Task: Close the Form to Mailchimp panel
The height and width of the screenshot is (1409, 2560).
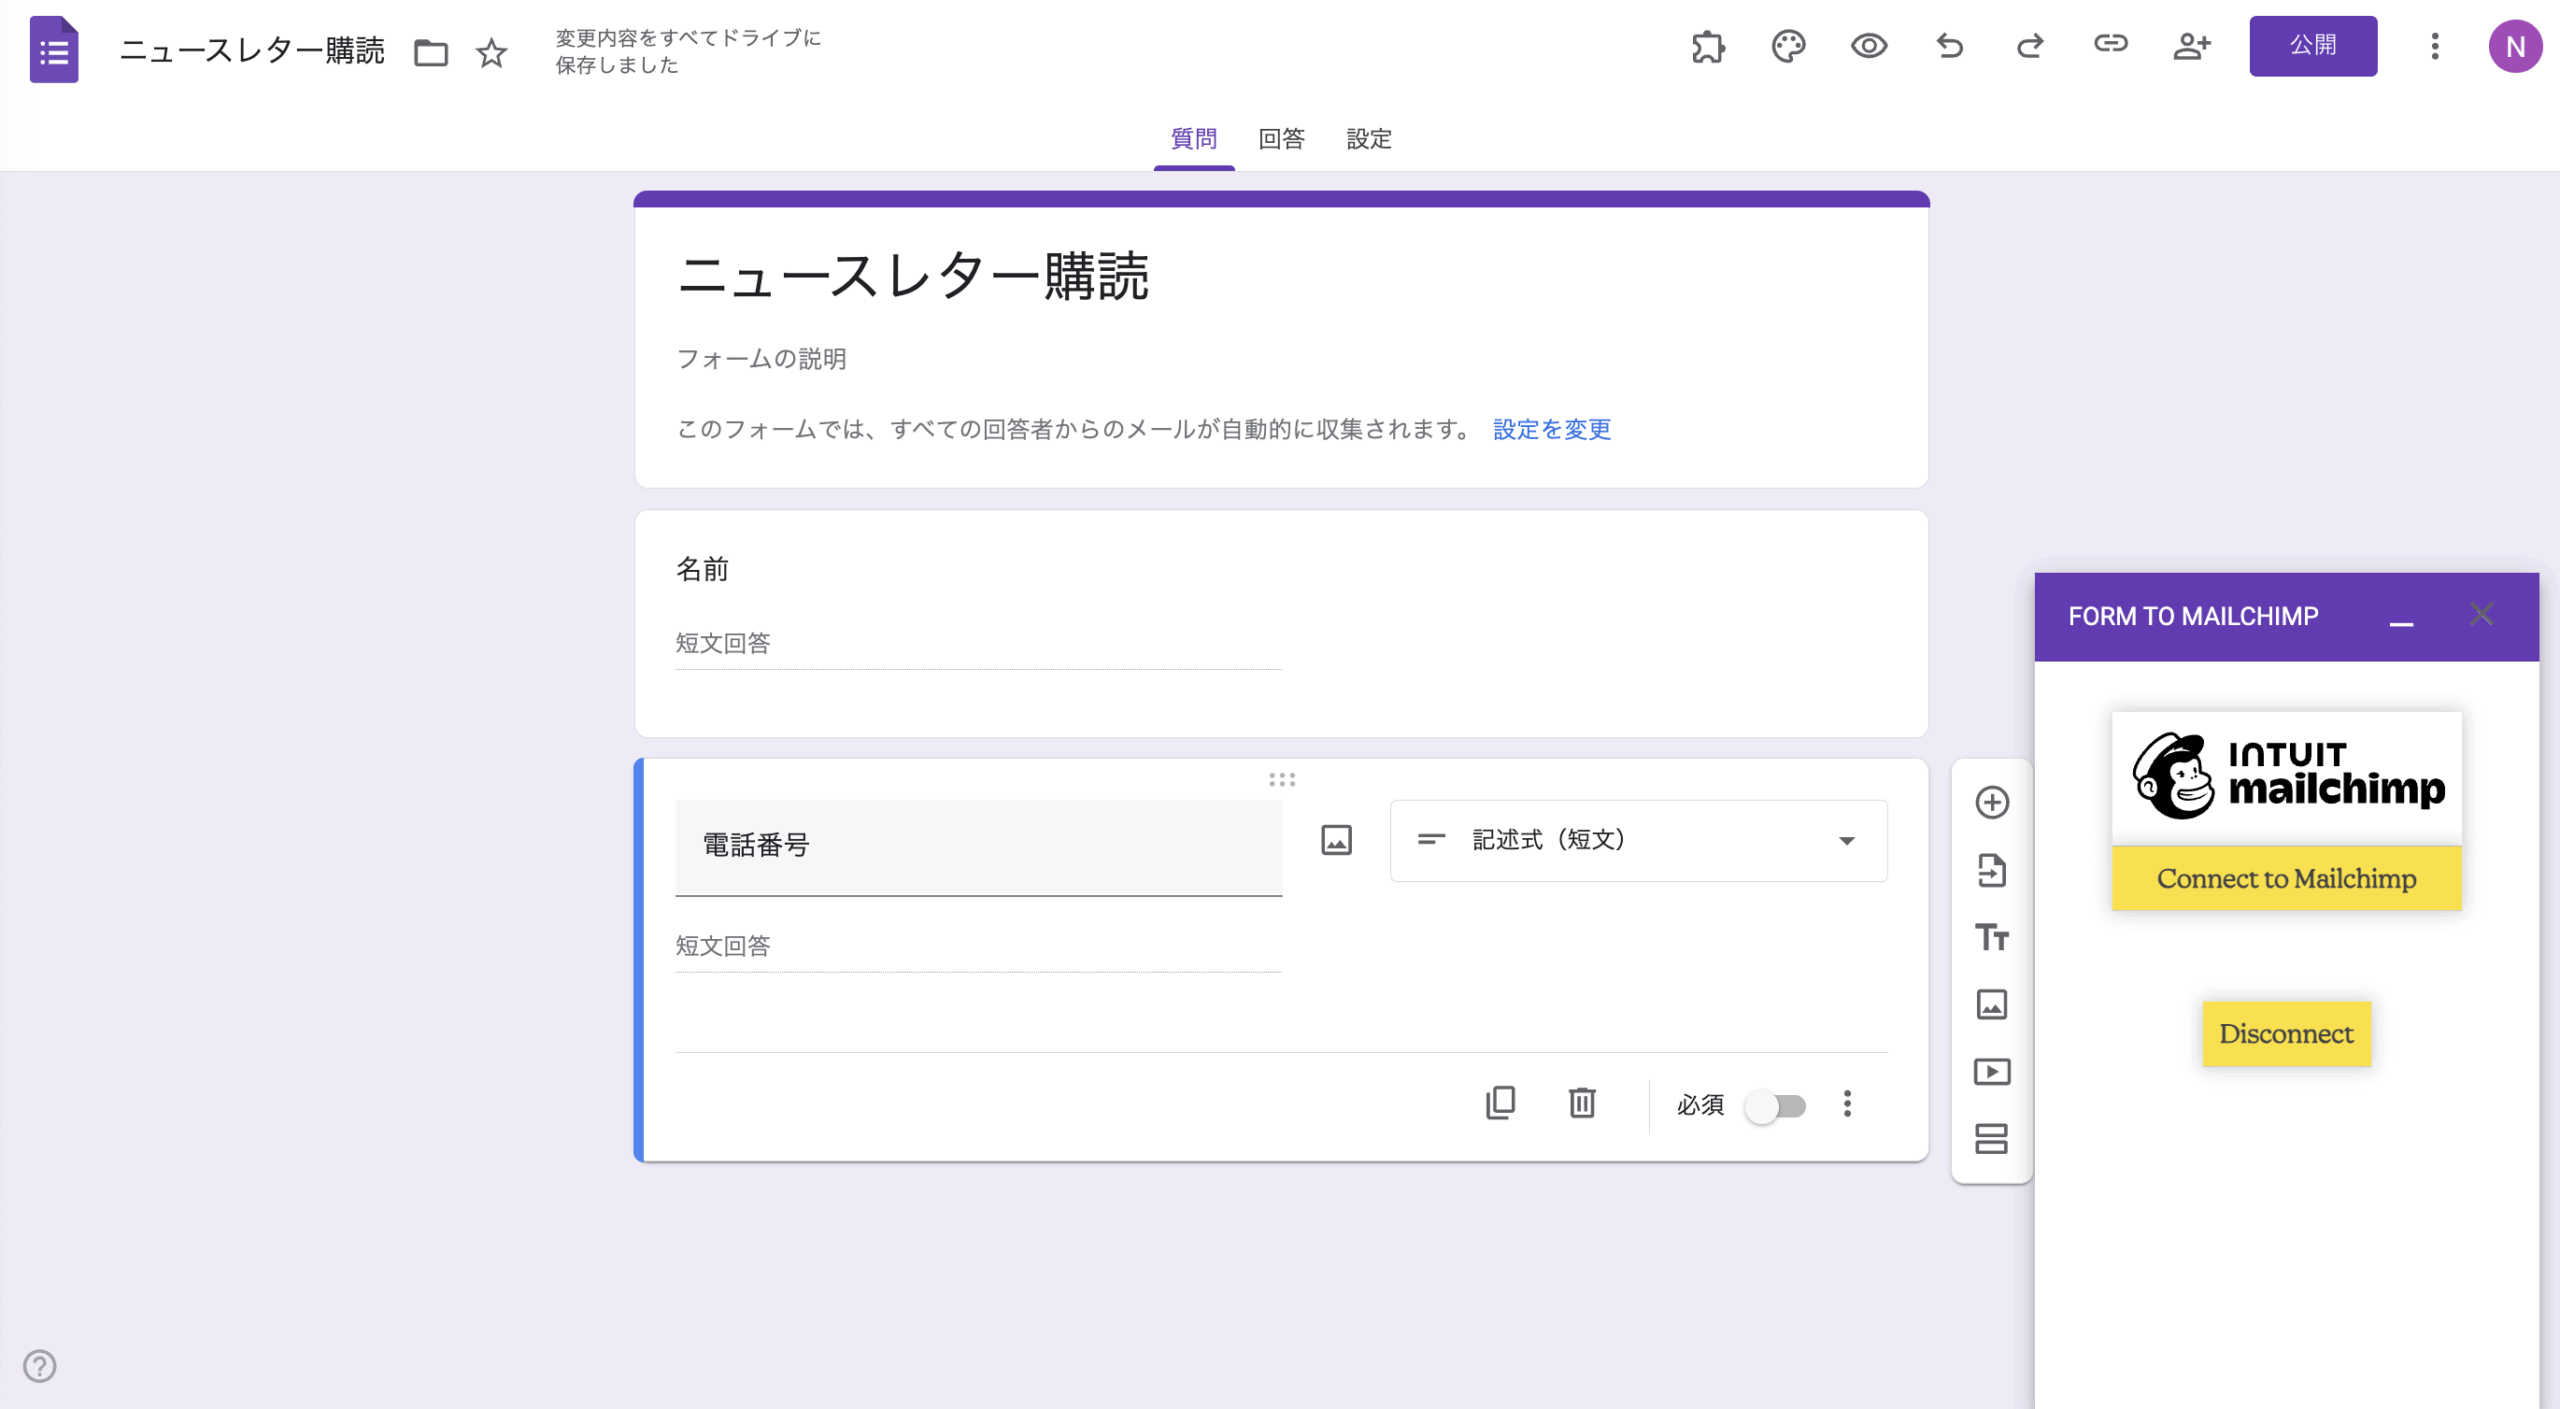Action: pos(2481,614)
